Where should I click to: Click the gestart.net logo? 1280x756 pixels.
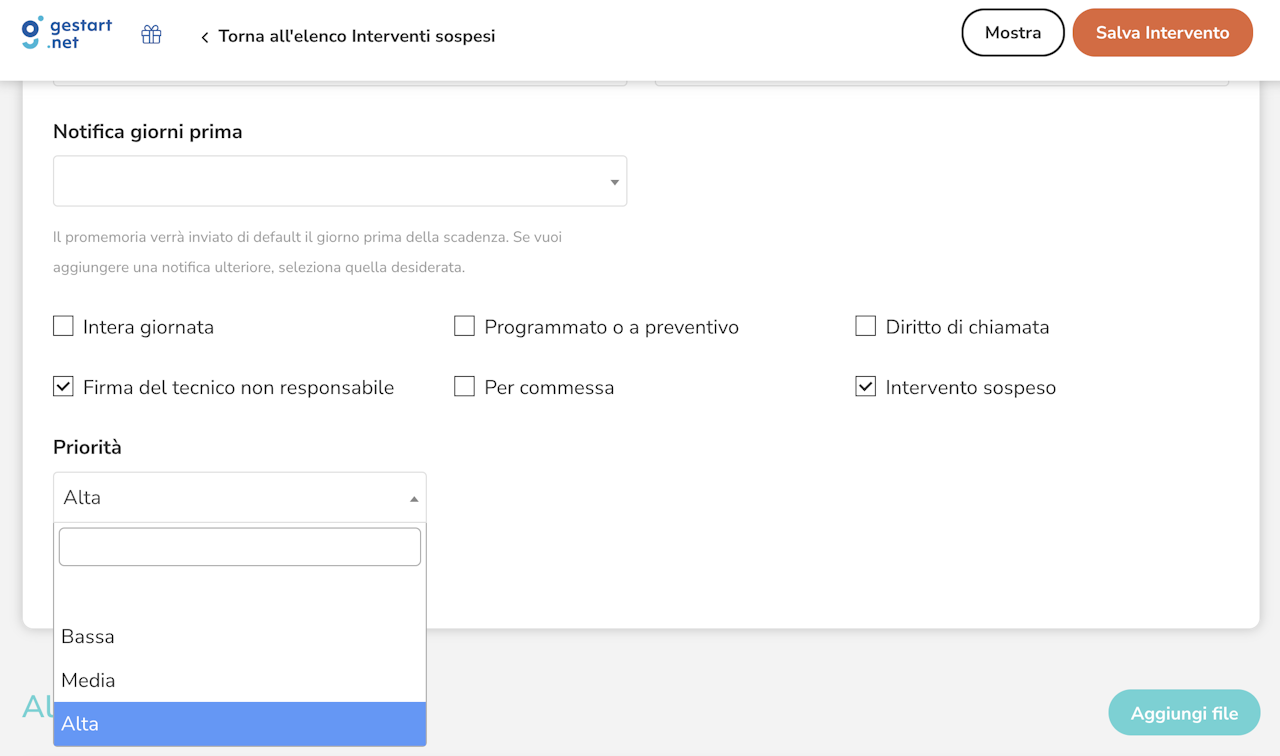64,32
